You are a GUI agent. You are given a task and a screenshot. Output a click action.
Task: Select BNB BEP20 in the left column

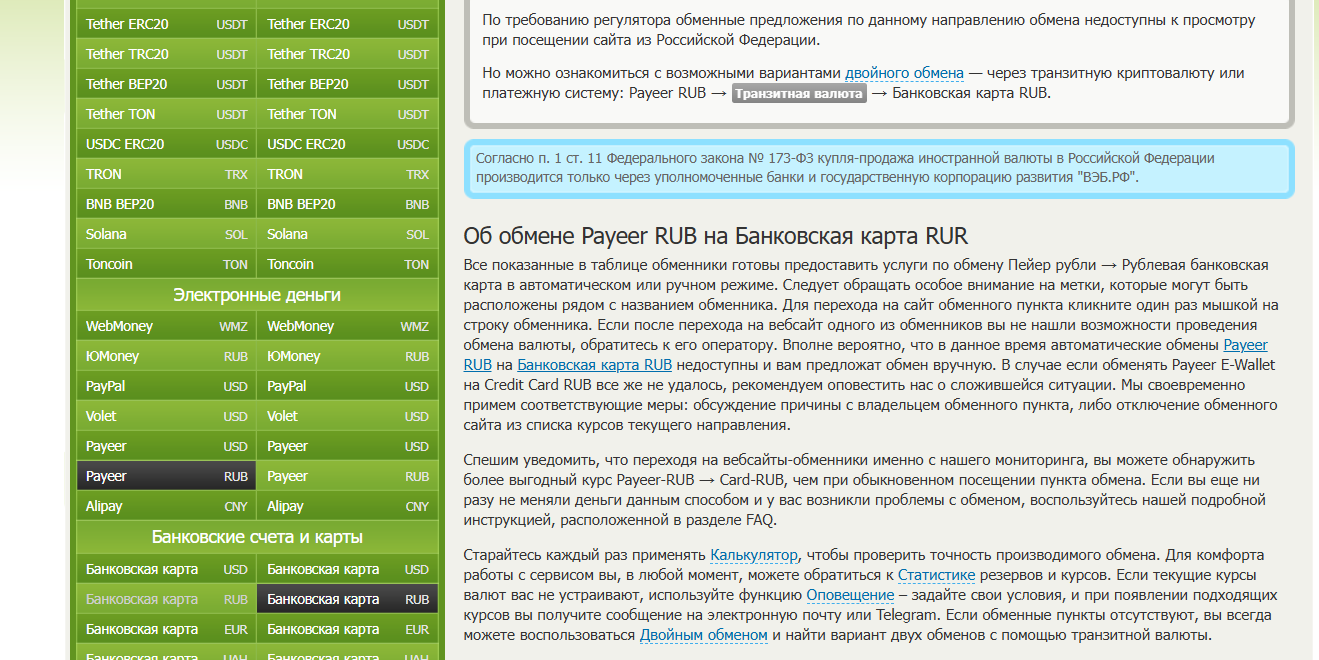(x=166, y=204)
